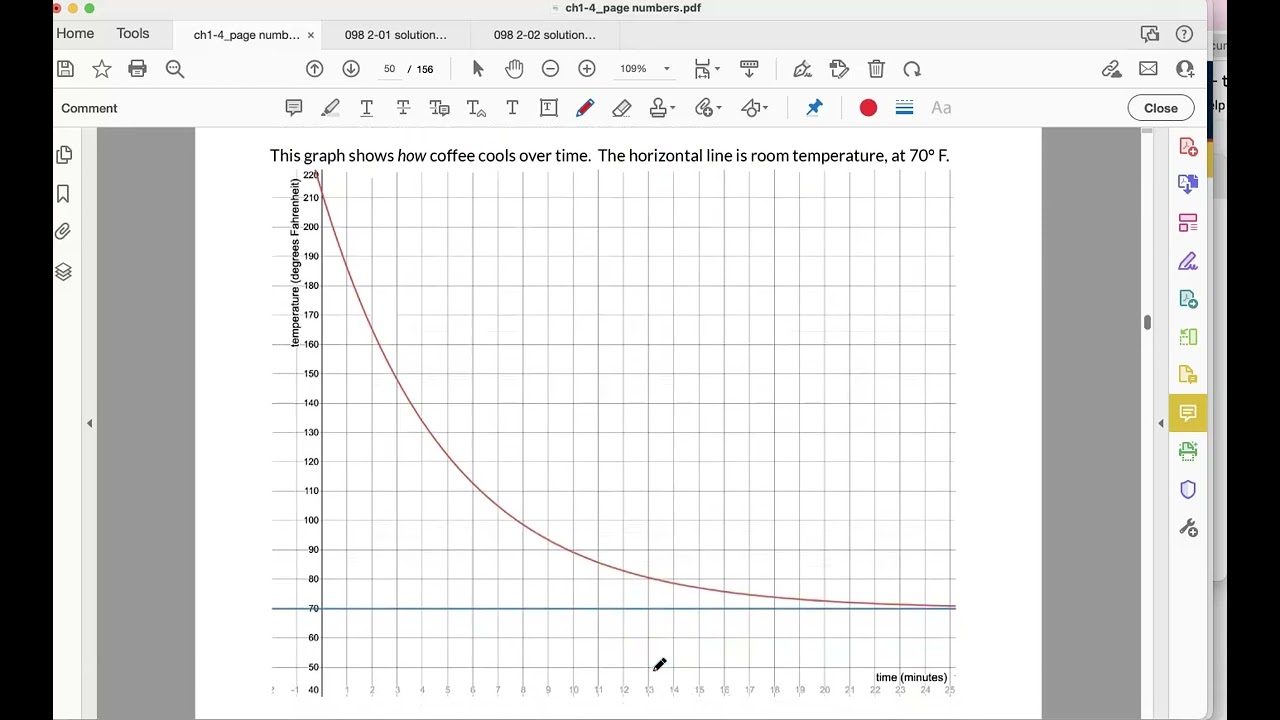
Task: Toggle the hand pan tool
Action: point(514,69)
